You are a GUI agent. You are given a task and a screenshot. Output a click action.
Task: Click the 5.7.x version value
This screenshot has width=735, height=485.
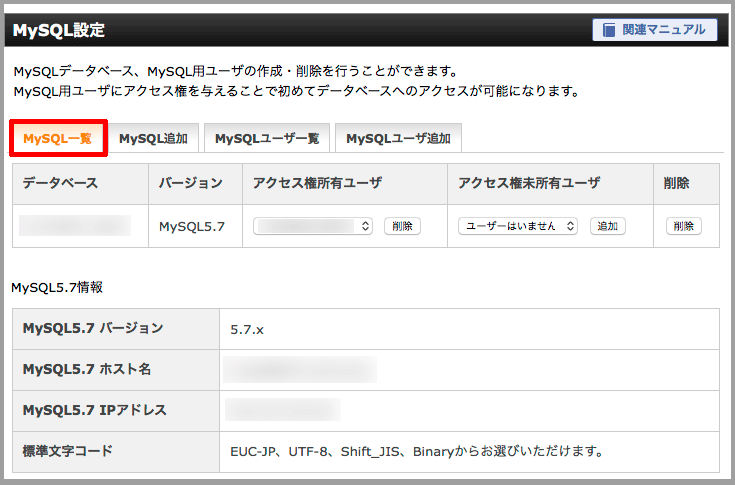coord(247,330)
